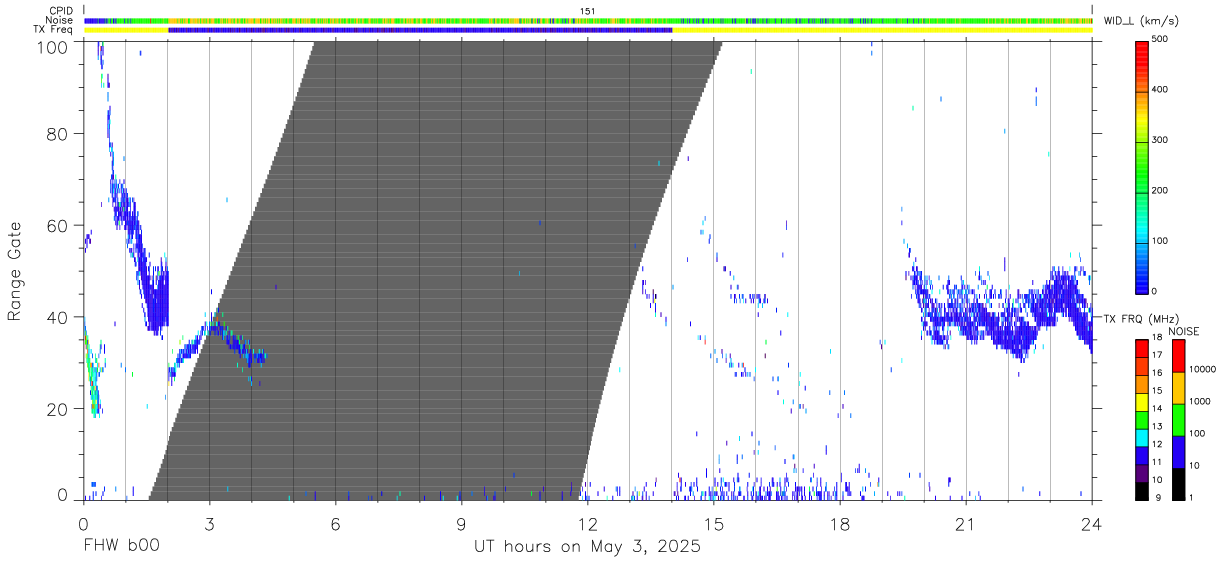Click y-axis tick label 60

pos(58,225)
